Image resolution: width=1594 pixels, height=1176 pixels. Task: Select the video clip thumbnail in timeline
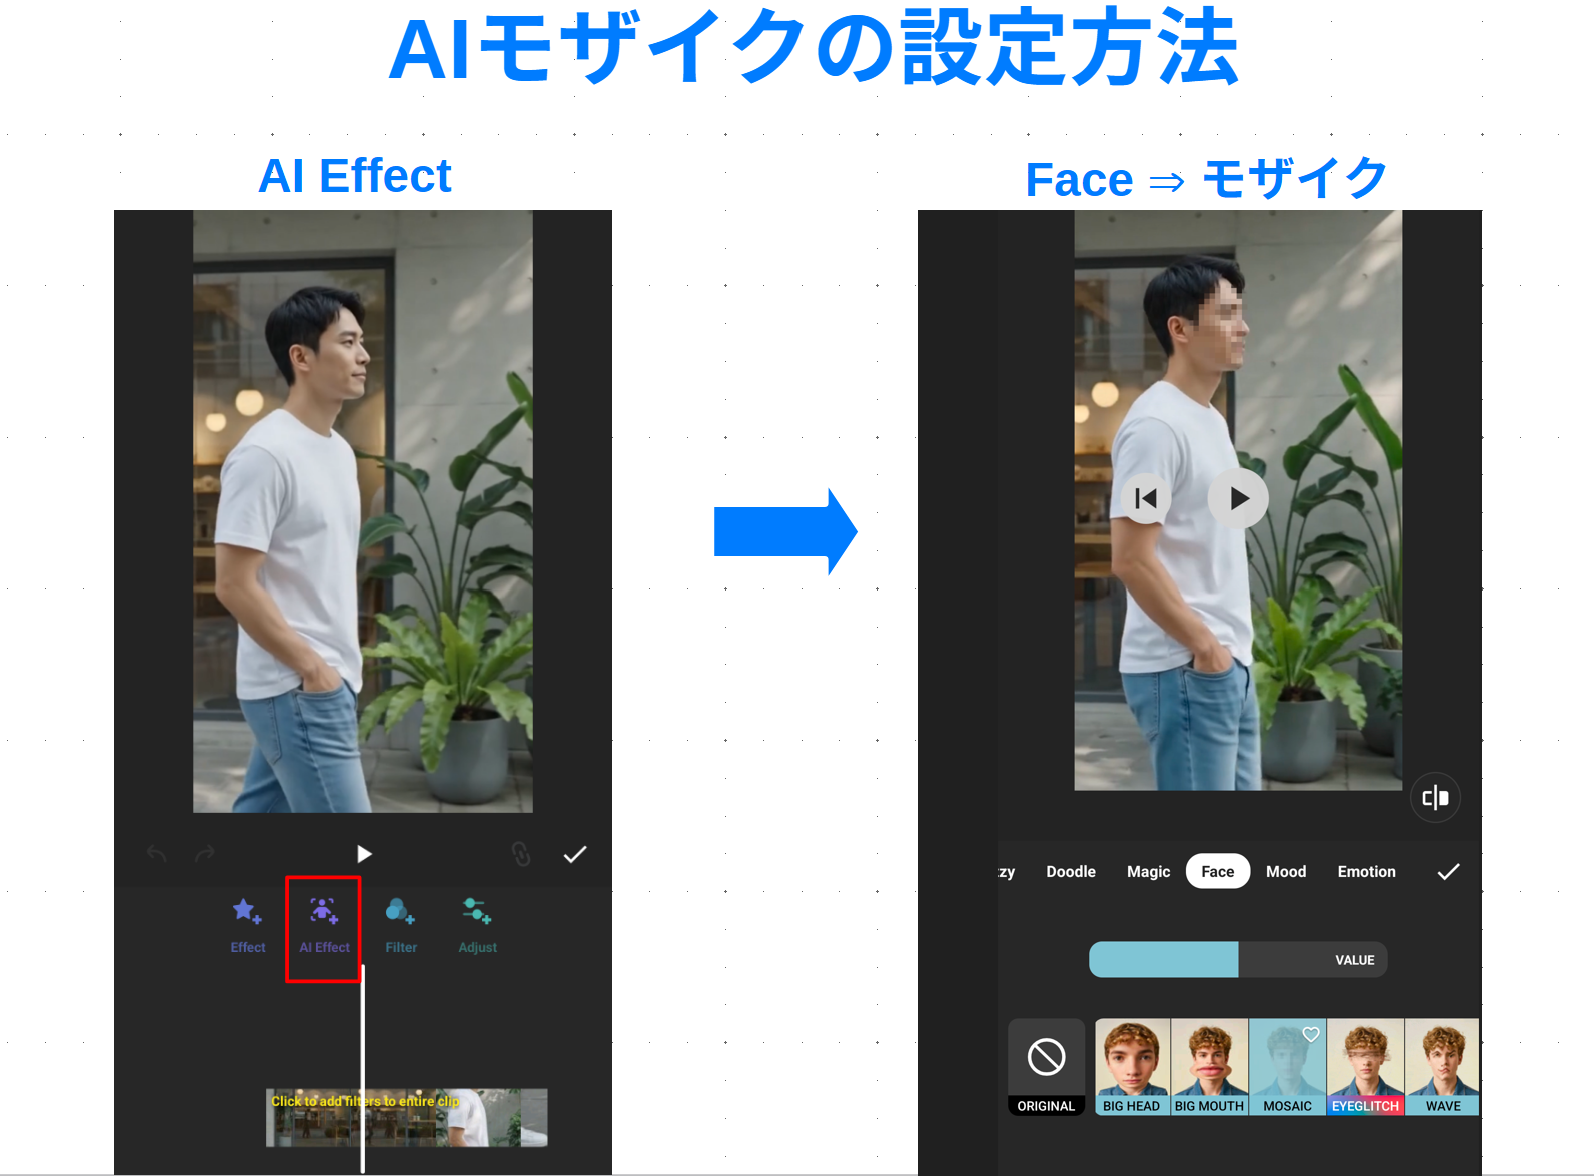point(407,1117)
